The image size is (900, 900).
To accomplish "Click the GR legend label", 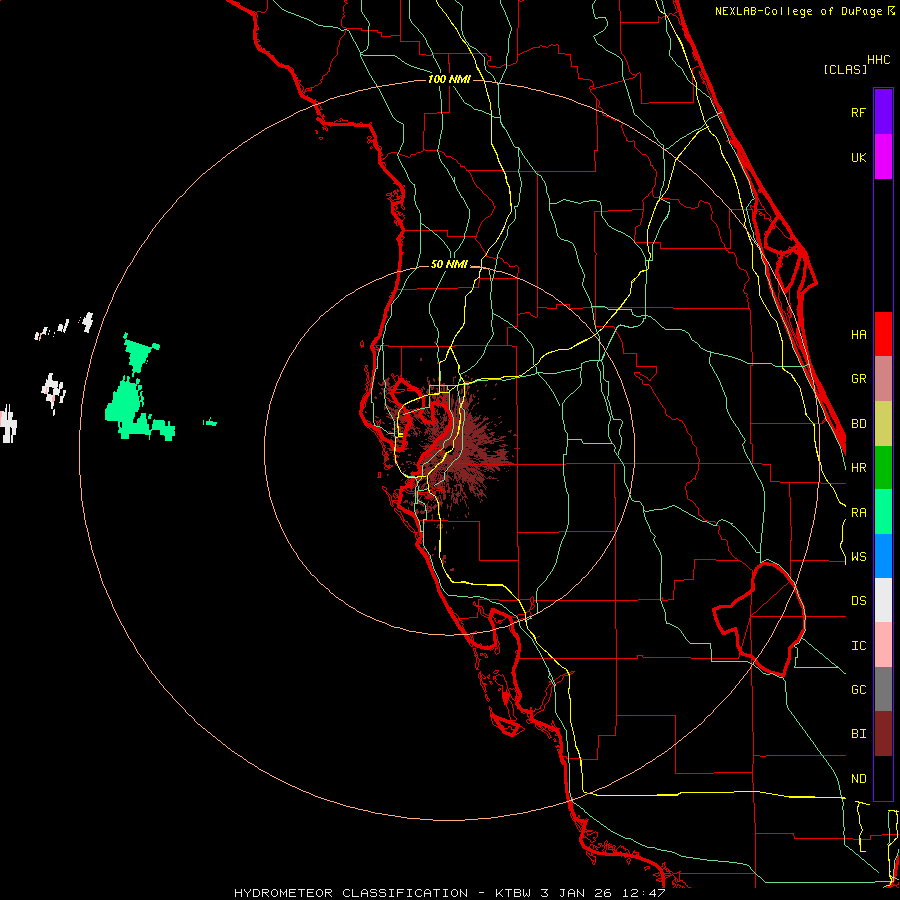I will (859, 379).
